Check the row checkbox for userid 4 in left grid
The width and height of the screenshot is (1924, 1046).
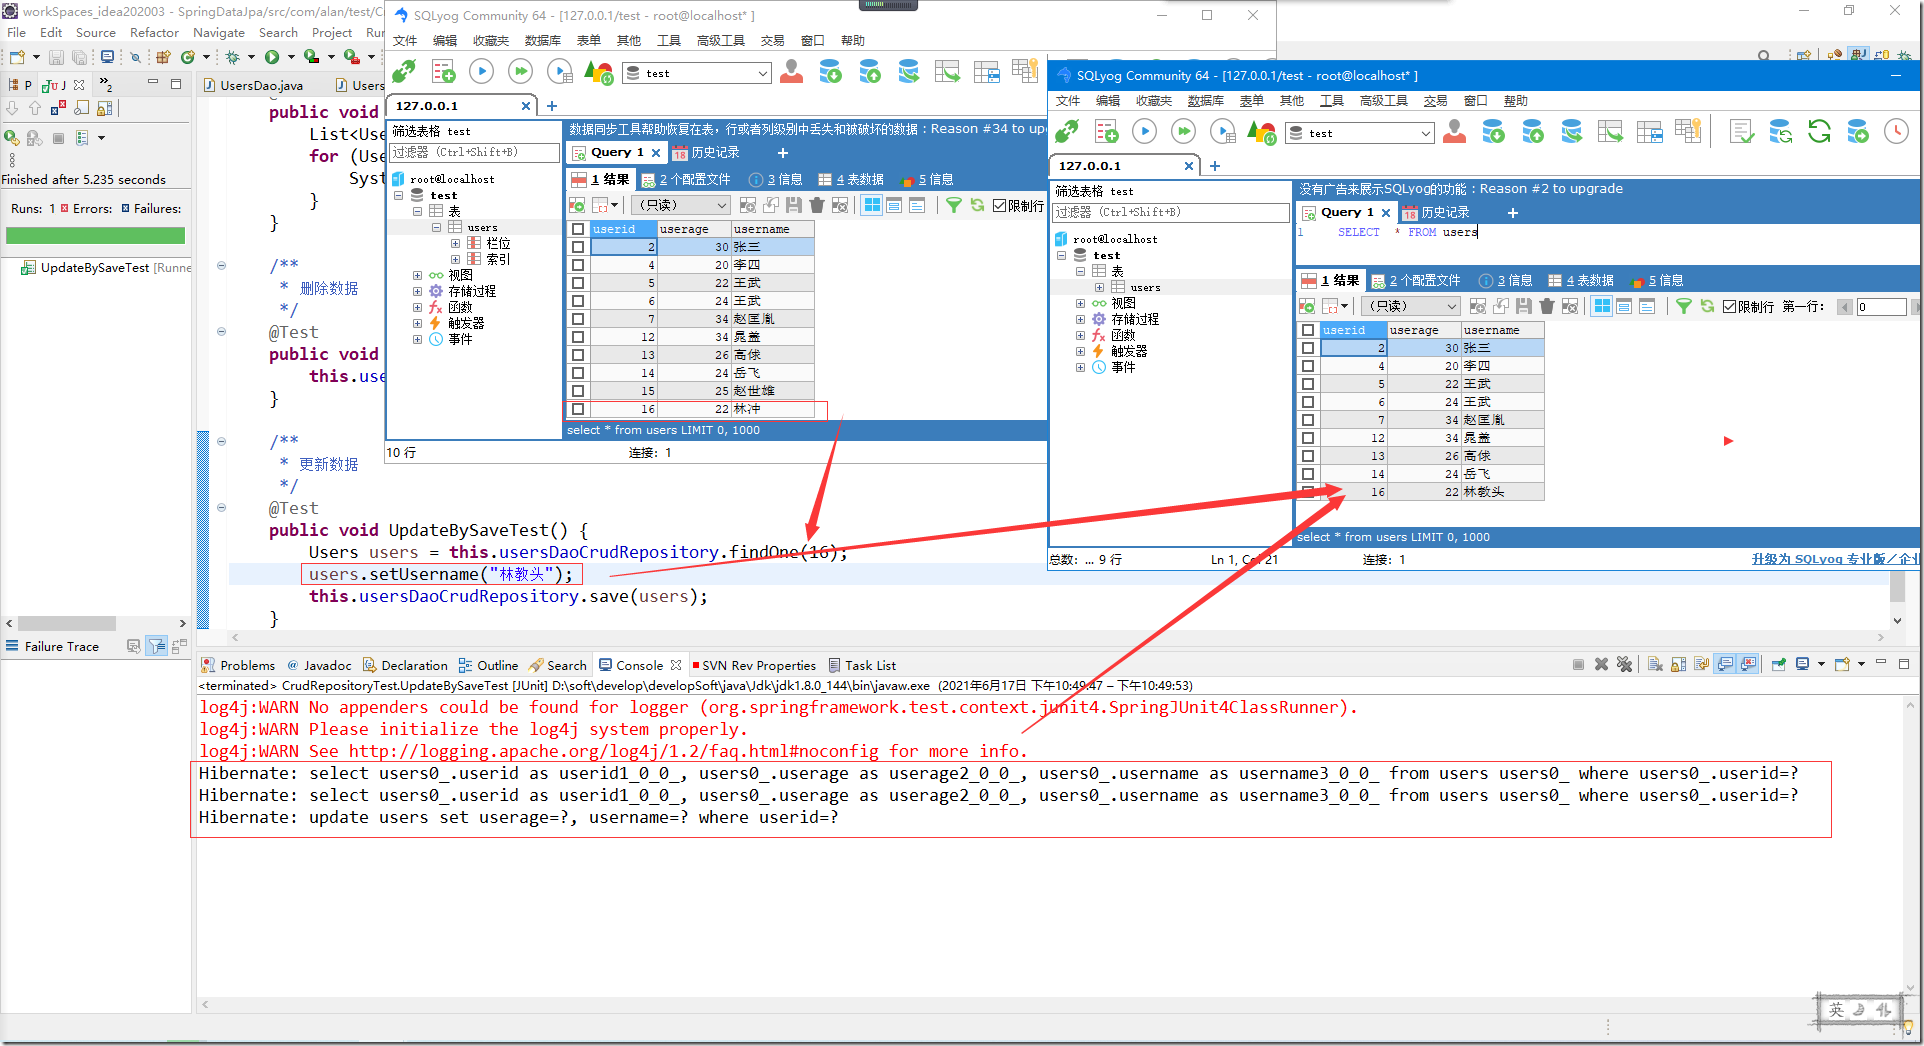(x=578, y=265)
